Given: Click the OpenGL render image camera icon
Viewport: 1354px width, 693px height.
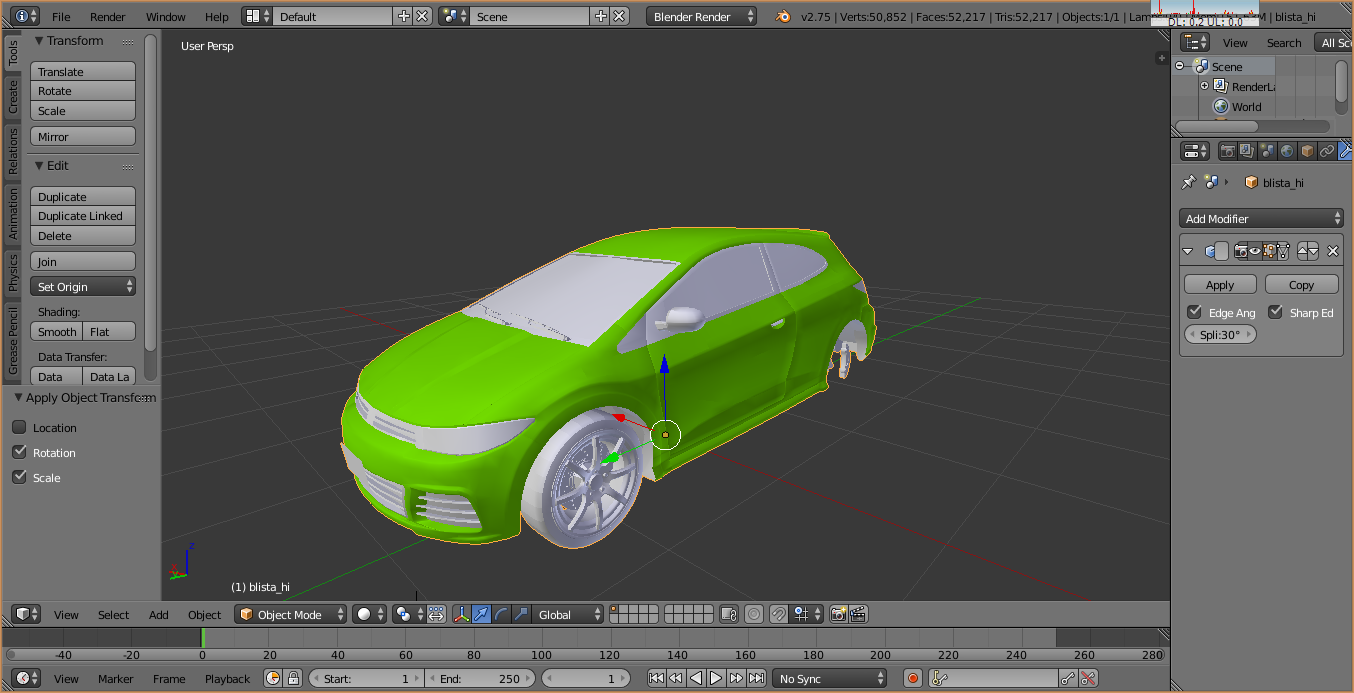Looking at the screenshot, I should pyautogui.click(x=838, y=614).
